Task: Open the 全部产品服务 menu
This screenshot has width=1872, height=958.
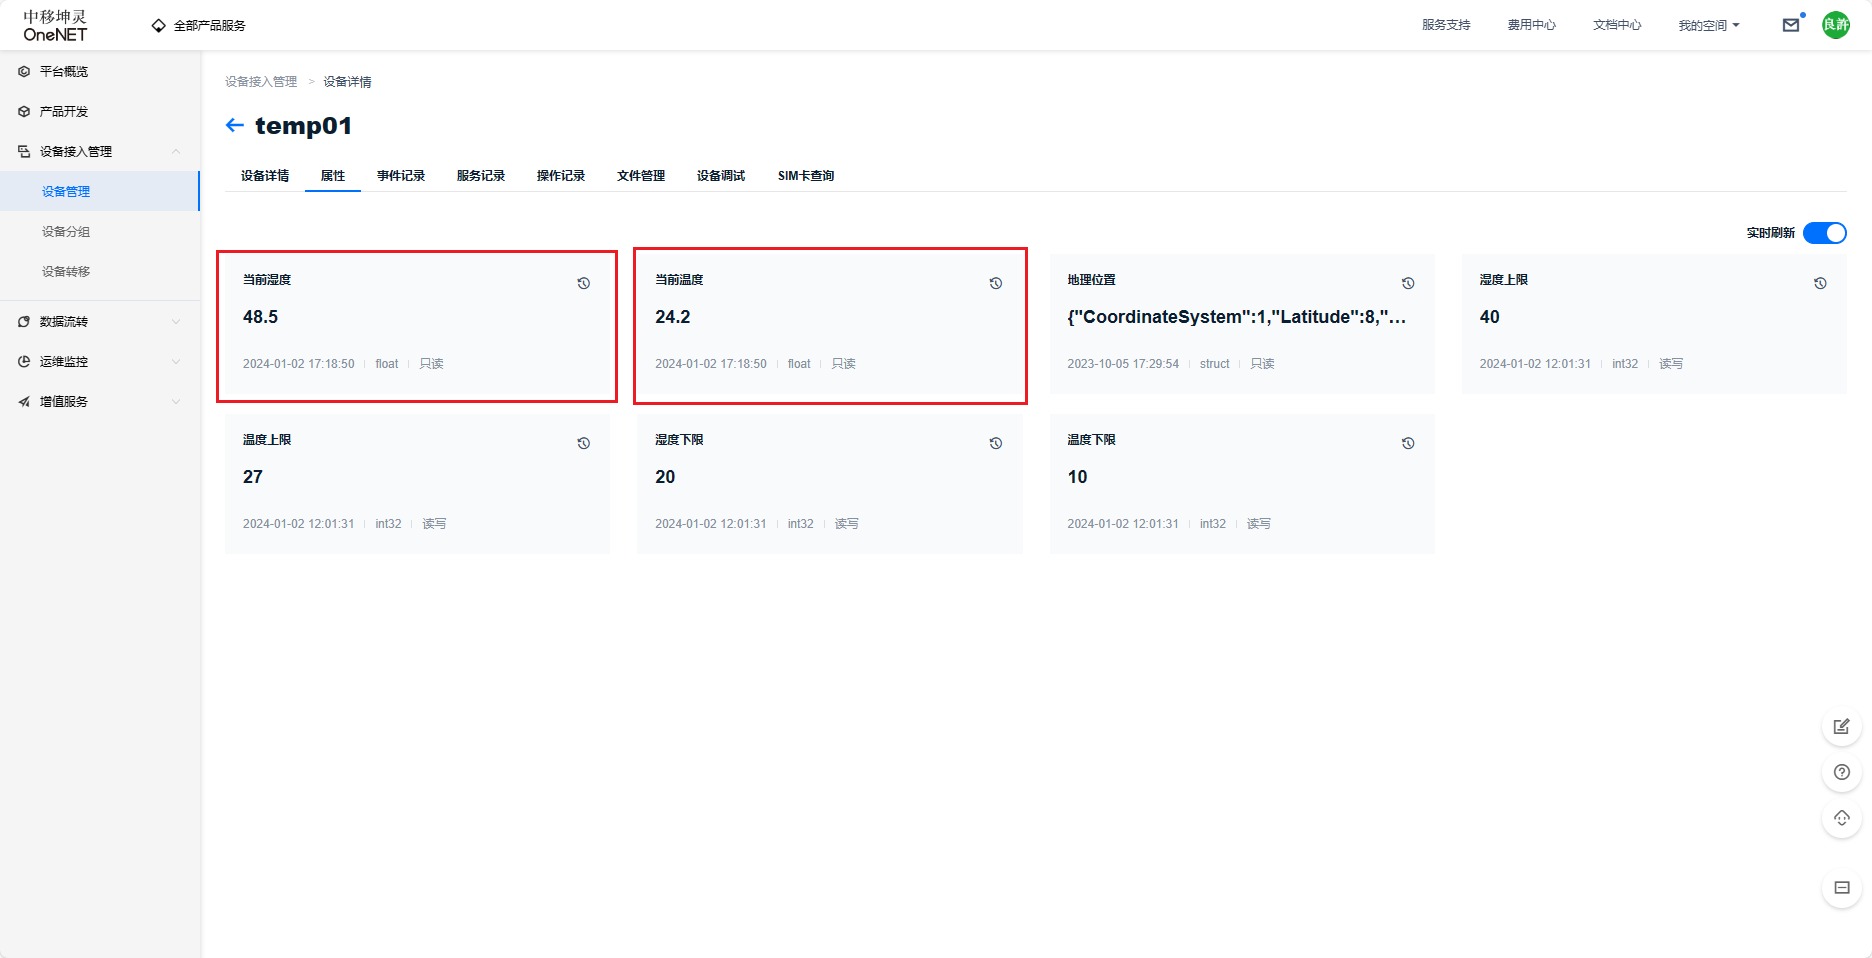Action: click(199, 26)
